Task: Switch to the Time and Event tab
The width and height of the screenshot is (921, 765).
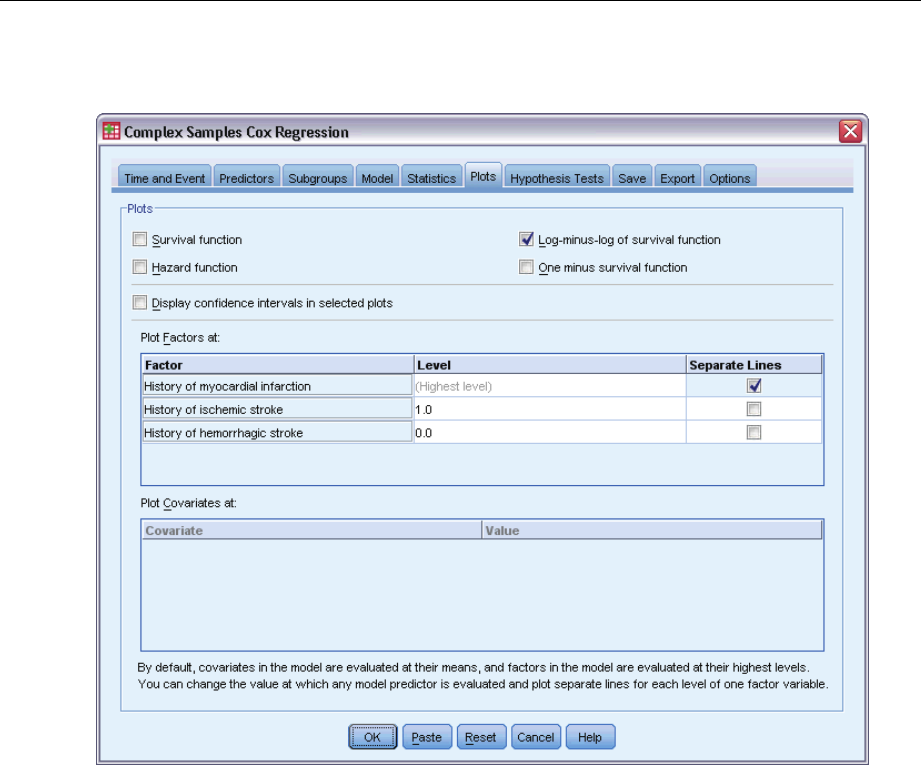Action: (x=164, y=178)
